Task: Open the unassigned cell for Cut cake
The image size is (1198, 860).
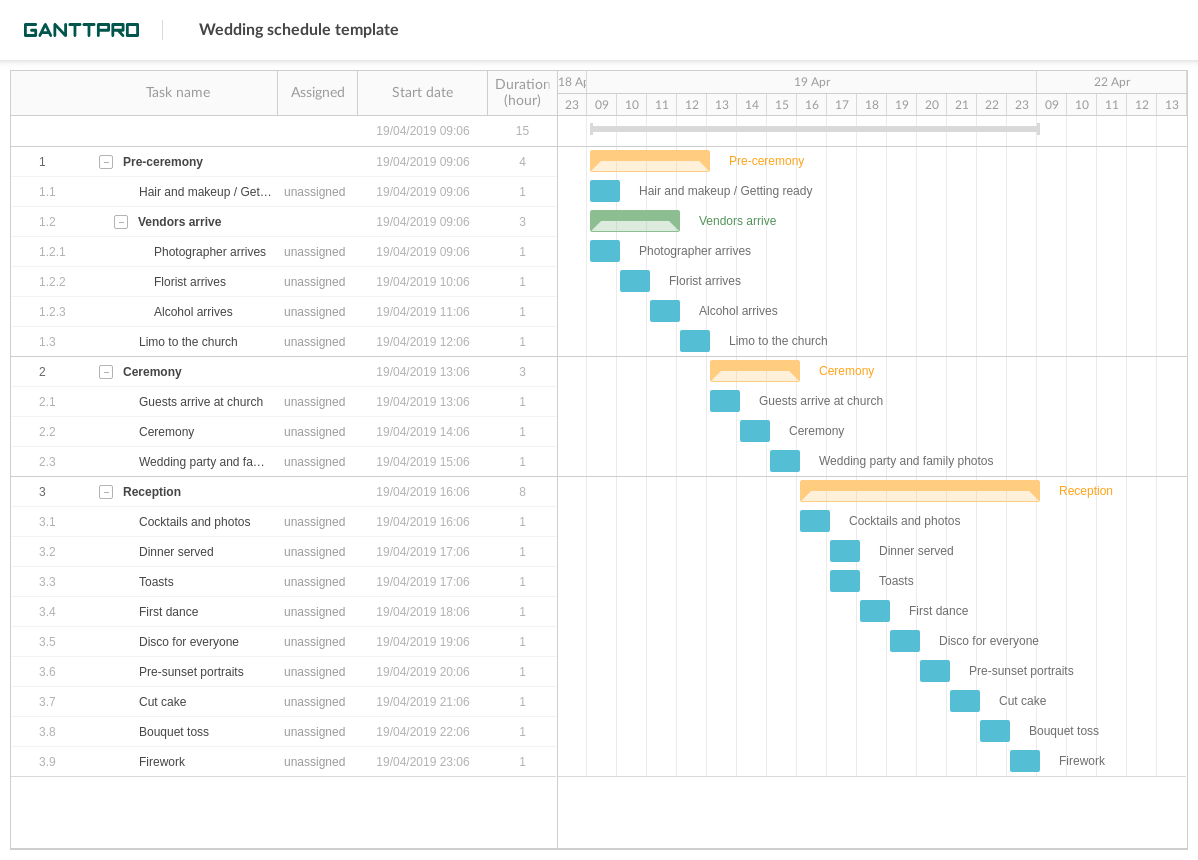Action: (x=314, y=701)
